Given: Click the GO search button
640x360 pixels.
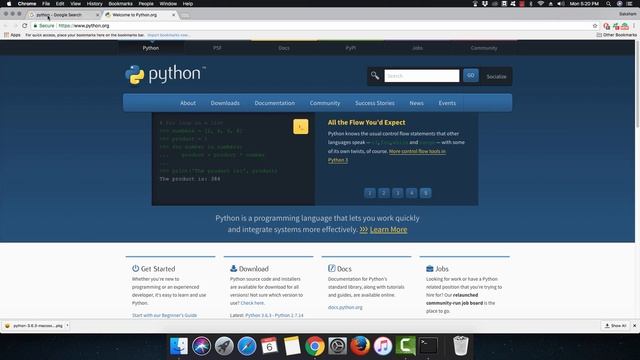Looking at the screenshot, I should pyautogui.click(x=471, y=75).
